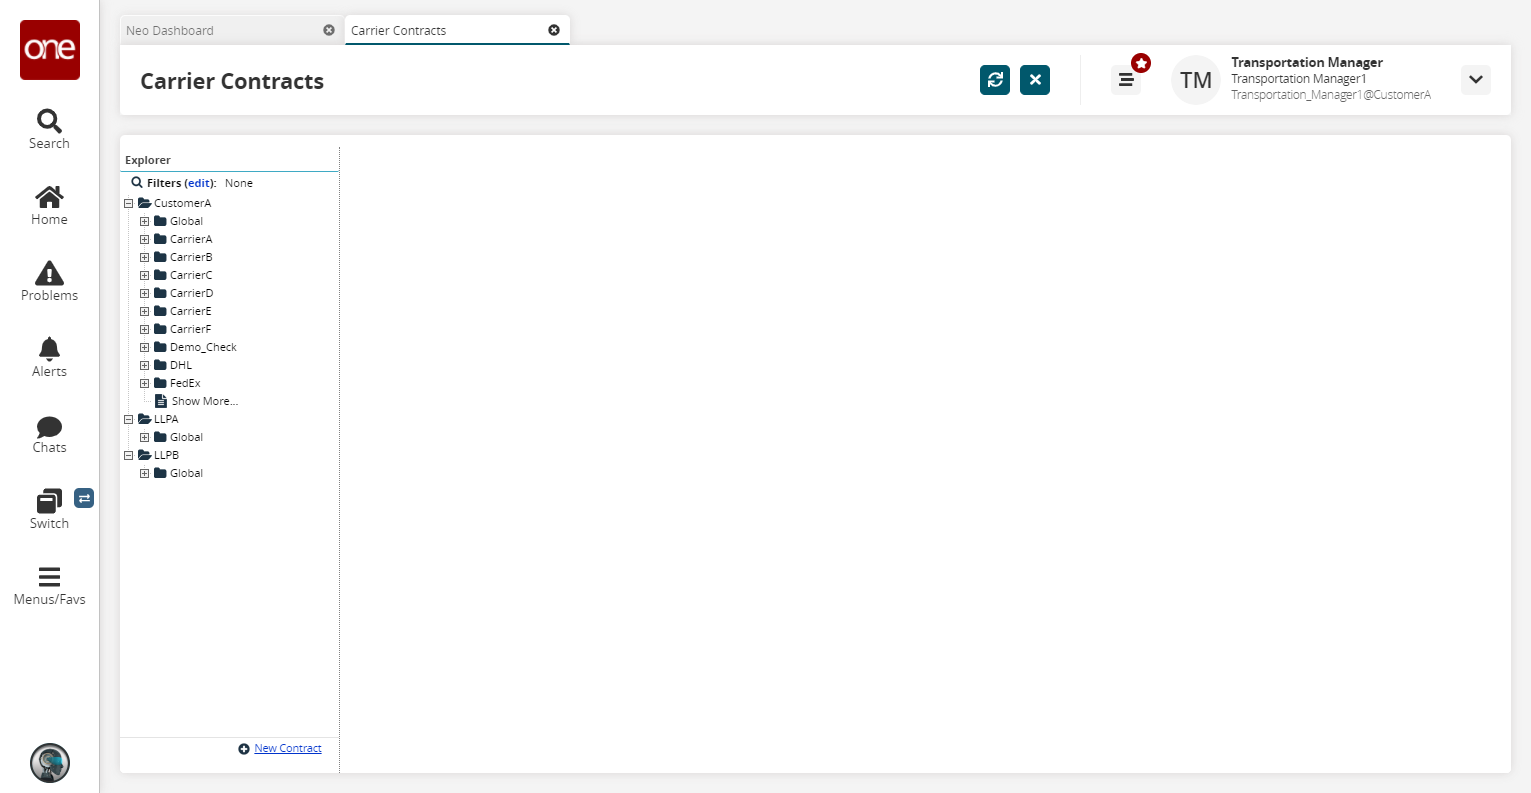This screenshot has height=793, width=1531.
Task: Open the Problems view
Action: click(x=49, y=282)
